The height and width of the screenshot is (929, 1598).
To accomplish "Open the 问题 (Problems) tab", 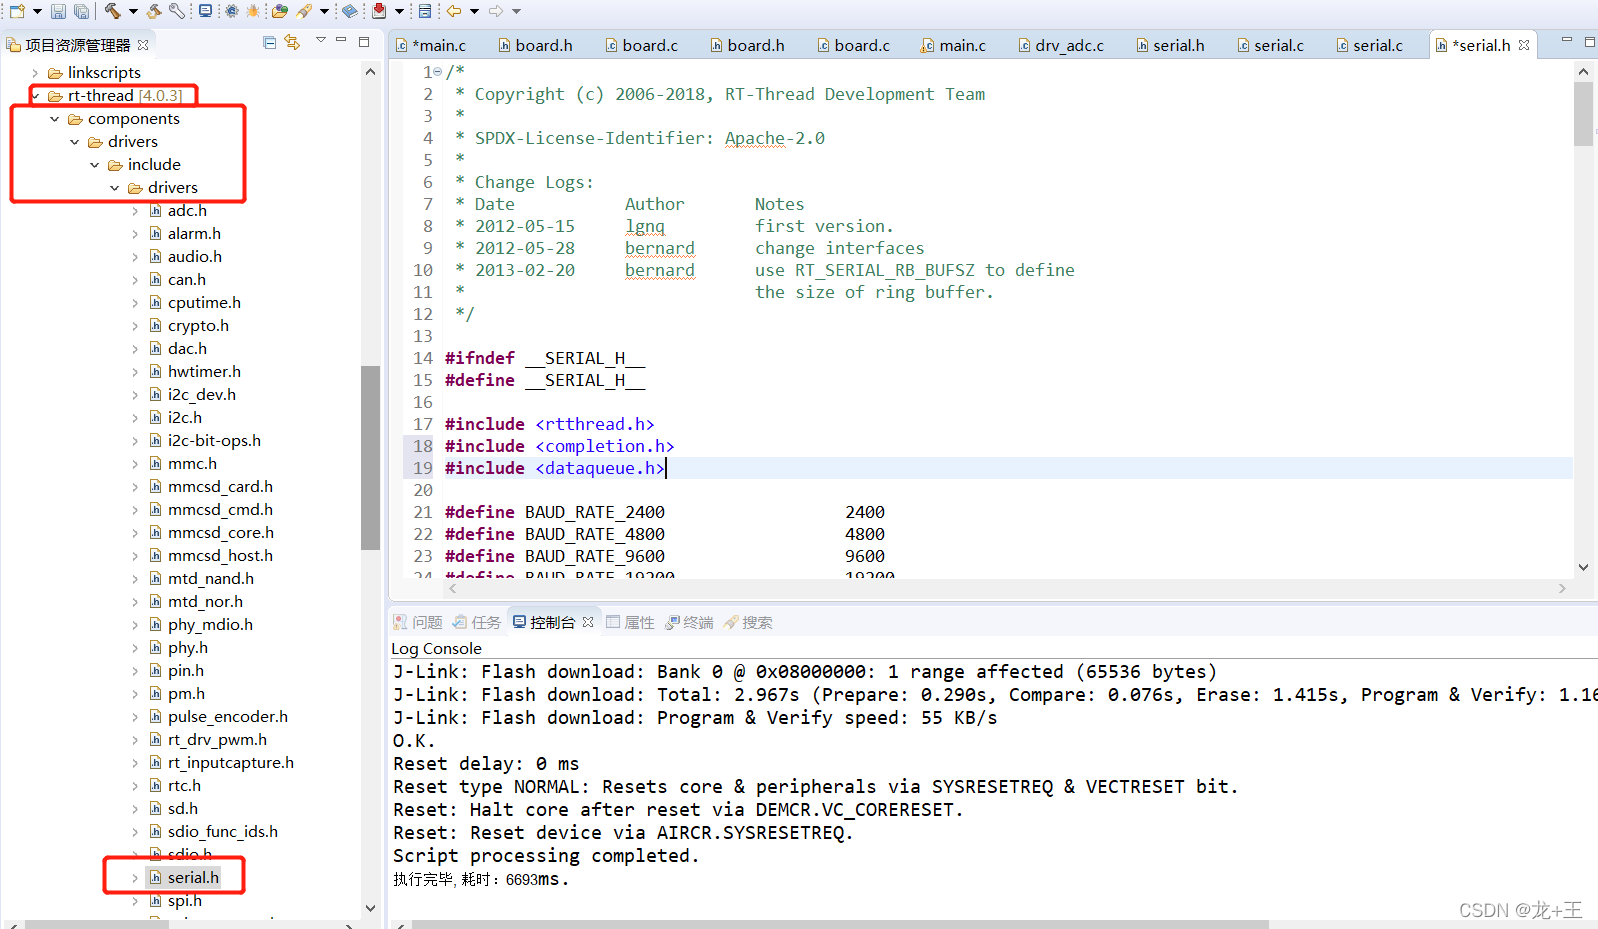I will click(418, 622).
